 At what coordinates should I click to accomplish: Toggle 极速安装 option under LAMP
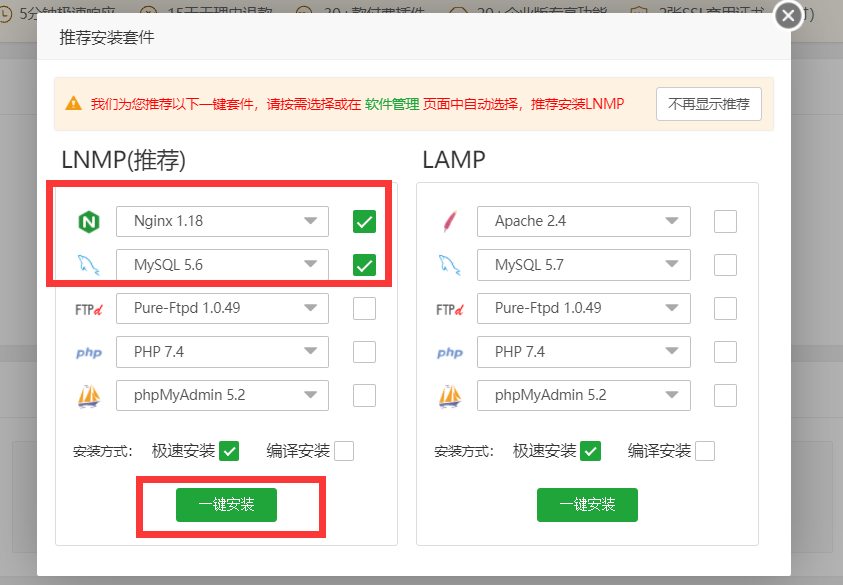pos(590,451)
